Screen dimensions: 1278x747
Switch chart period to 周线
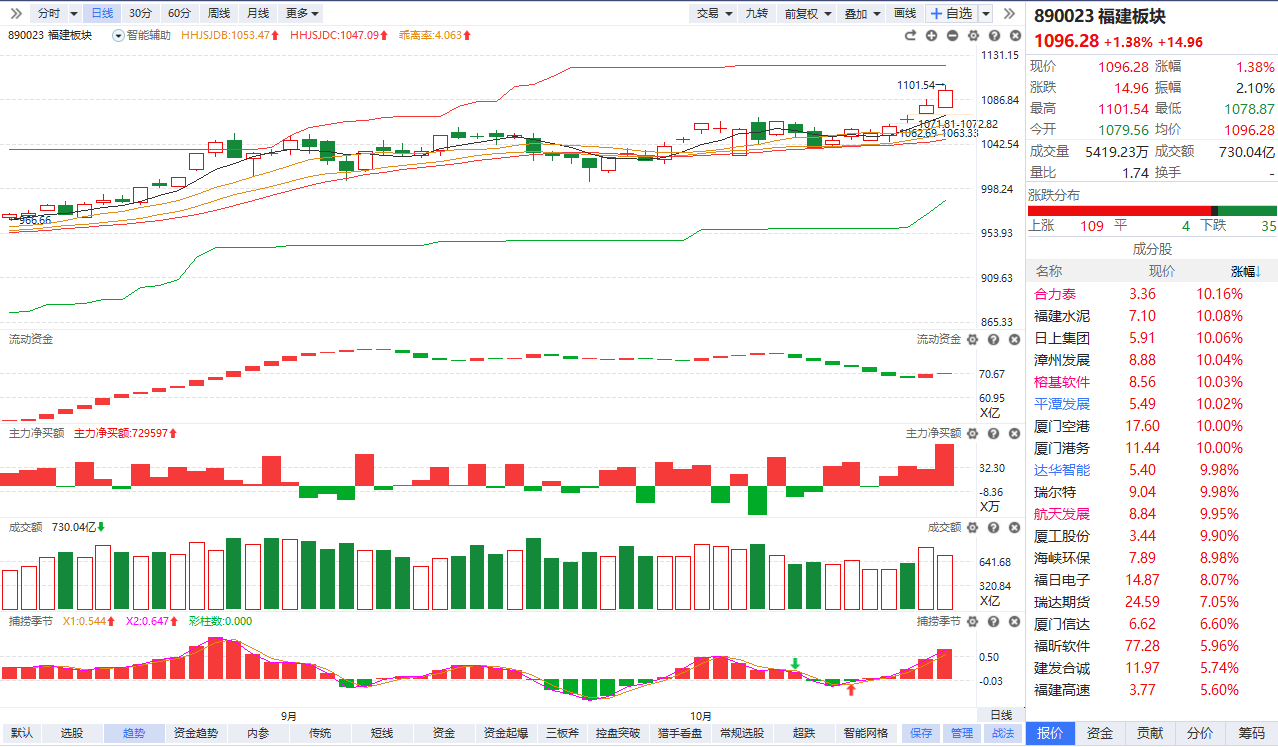[x=218, y=13]
